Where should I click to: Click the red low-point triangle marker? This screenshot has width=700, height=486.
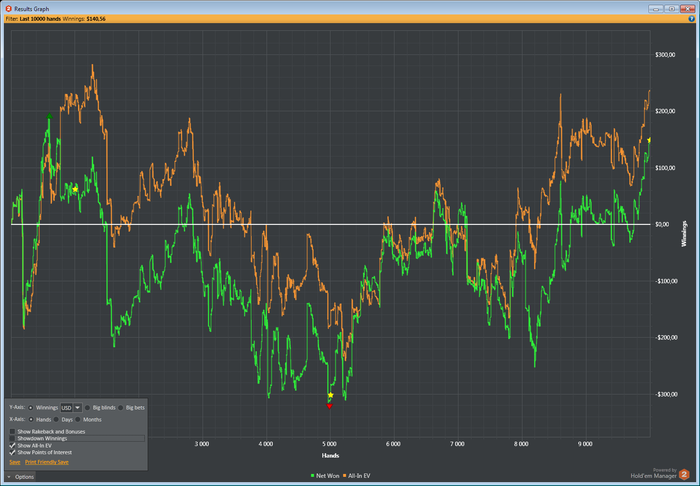(x=329, y=406)
